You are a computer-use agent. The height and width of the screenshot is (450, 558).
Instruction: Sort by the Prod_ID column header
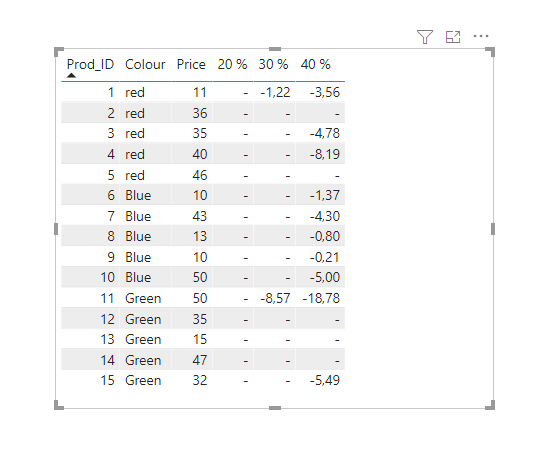90,64
